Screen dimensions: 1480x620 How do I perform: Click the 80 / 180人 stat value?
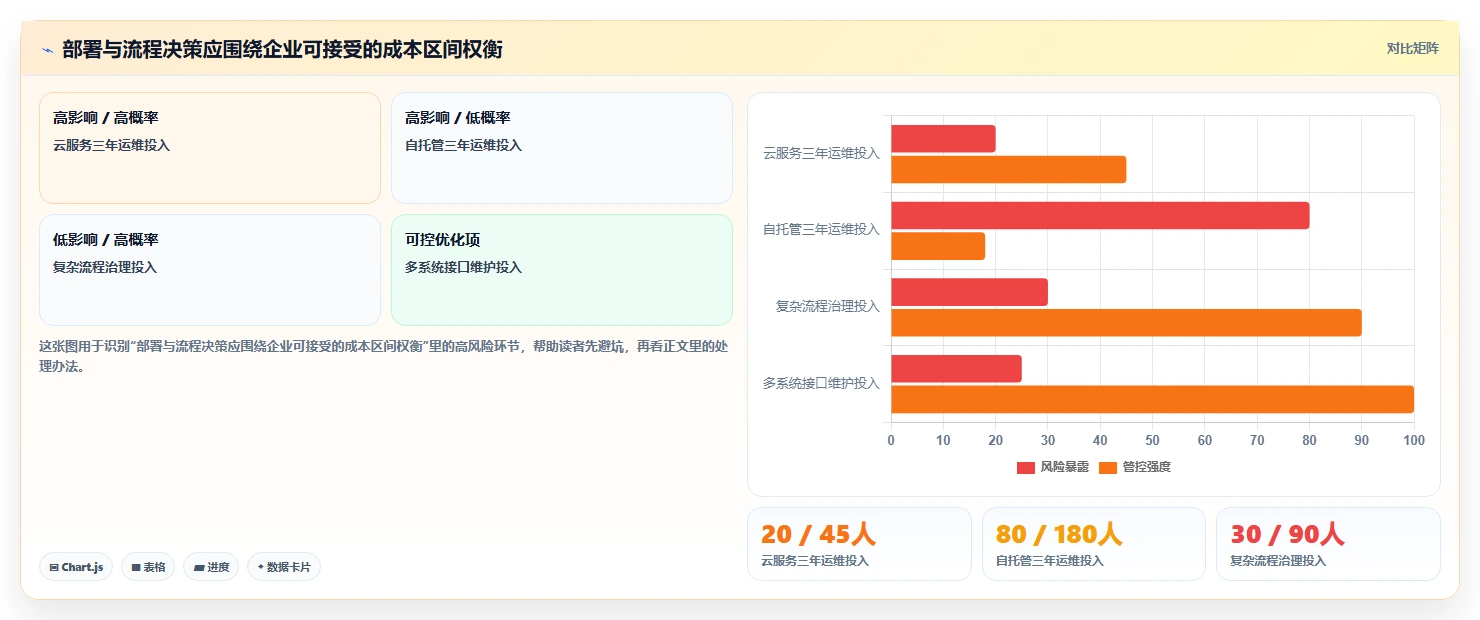1059,535
